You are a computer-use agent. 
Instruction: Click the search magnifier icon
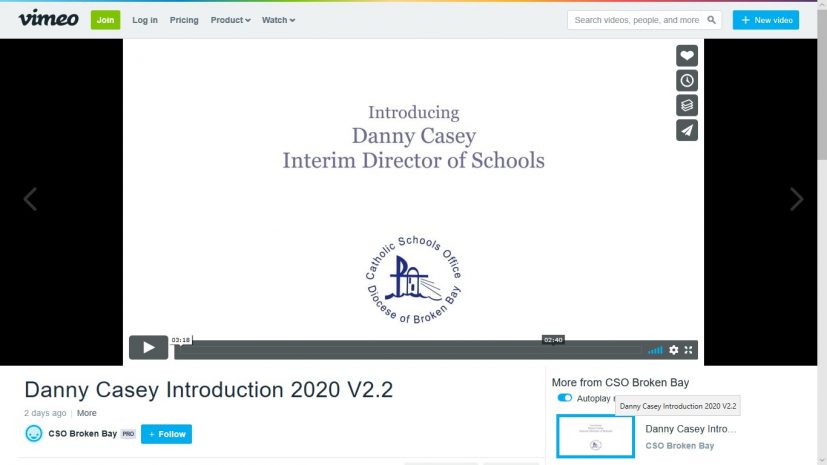(712, 20)
